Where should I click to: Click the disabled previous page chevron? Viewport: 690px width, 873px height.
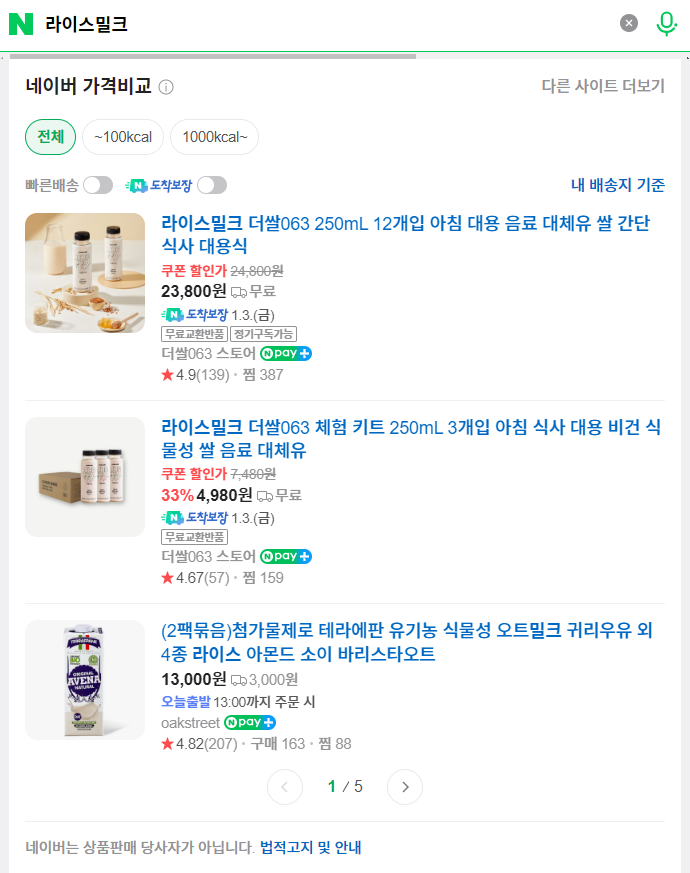point(285,787)
